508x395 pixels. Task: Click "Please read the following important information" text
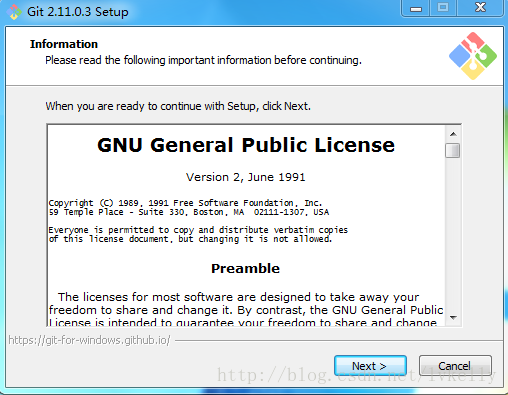tap(203, 60)
